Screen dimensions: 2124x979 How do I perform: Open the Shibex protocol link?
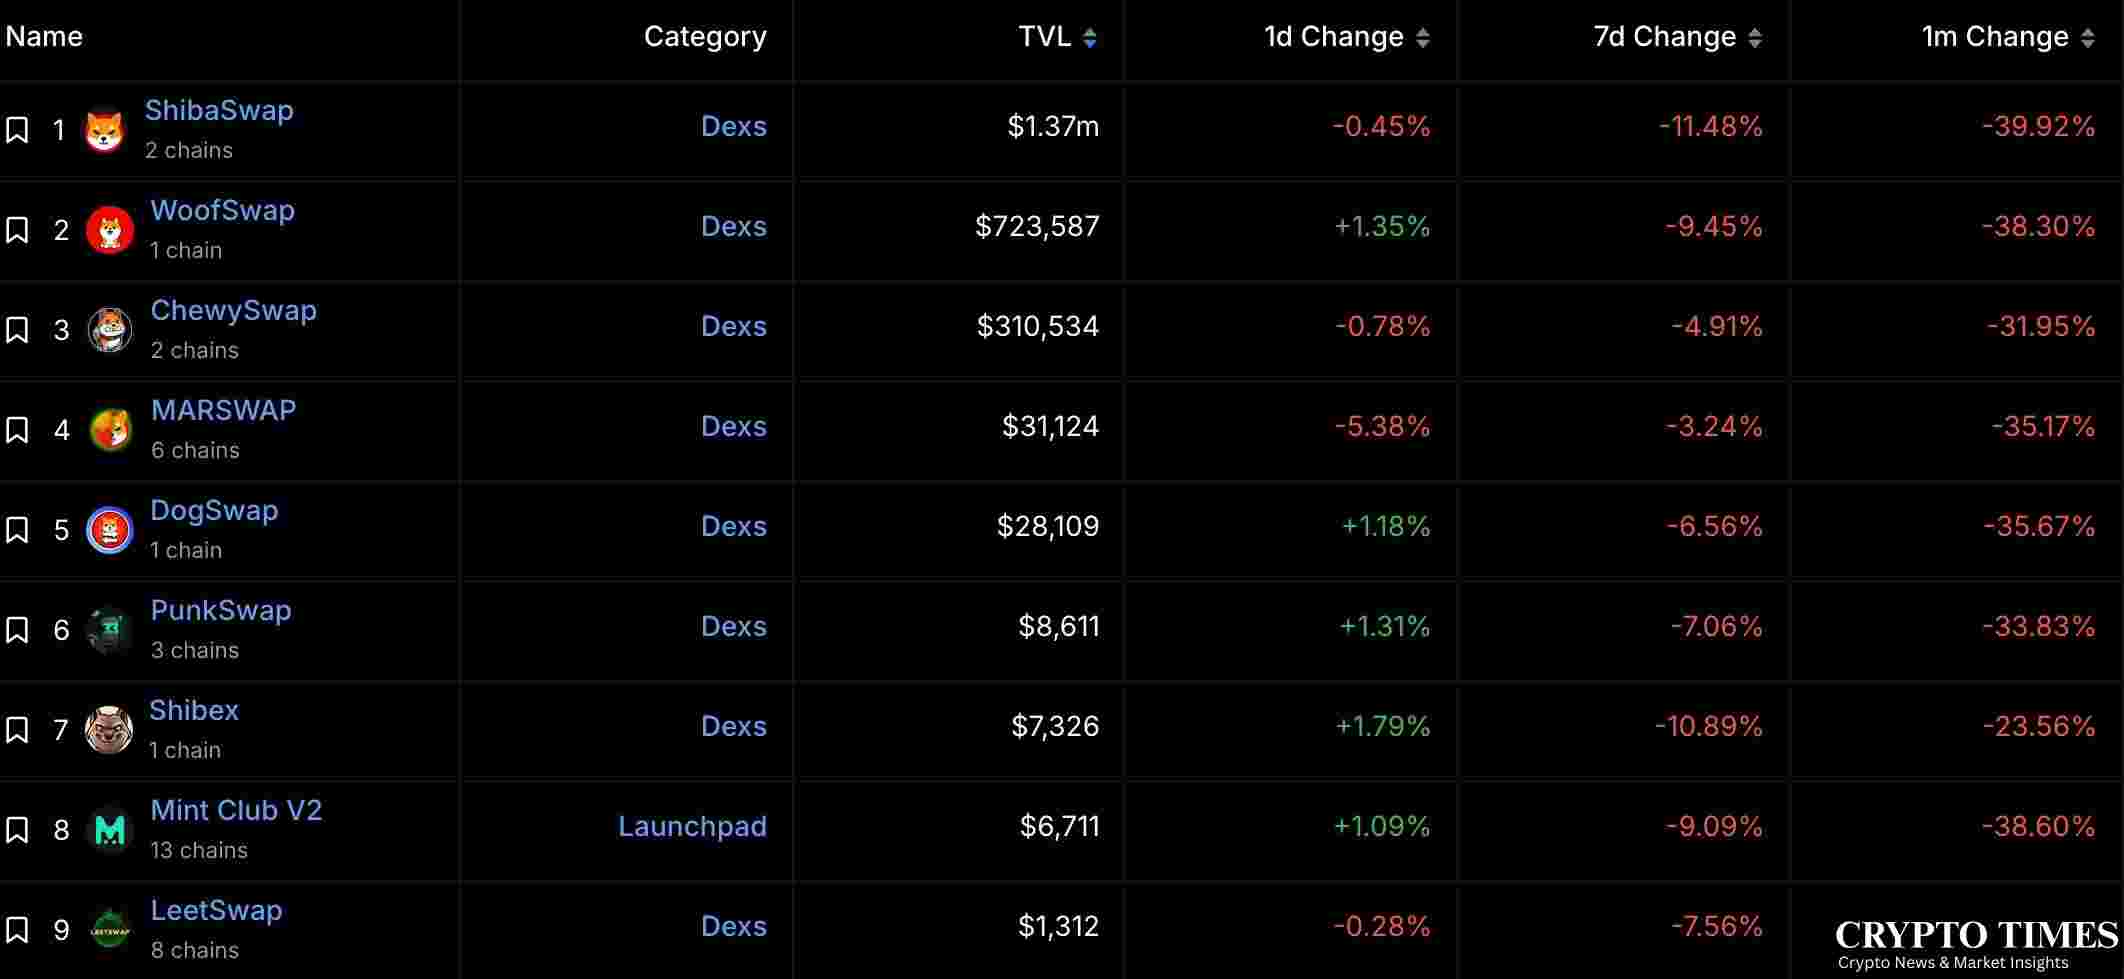click(x=194, y=710)
